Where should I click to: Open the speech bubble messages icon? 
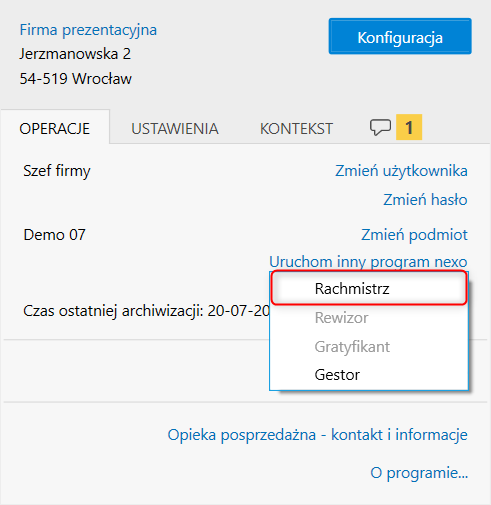click(380, 127)
